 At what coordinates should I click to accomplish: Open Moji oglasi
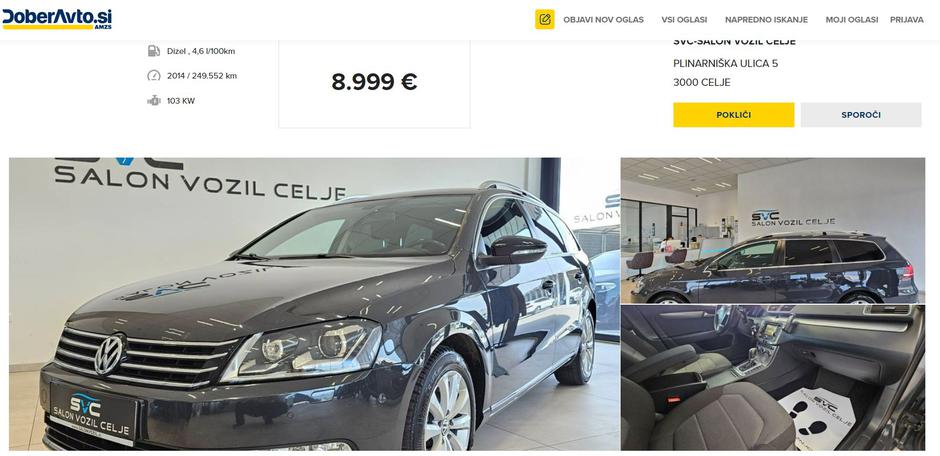[x=851, y=20]
